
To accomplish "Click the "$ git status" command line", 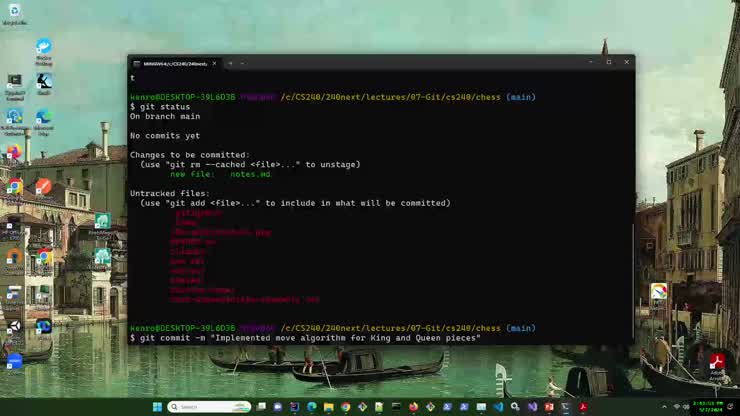I will [160, 107].
